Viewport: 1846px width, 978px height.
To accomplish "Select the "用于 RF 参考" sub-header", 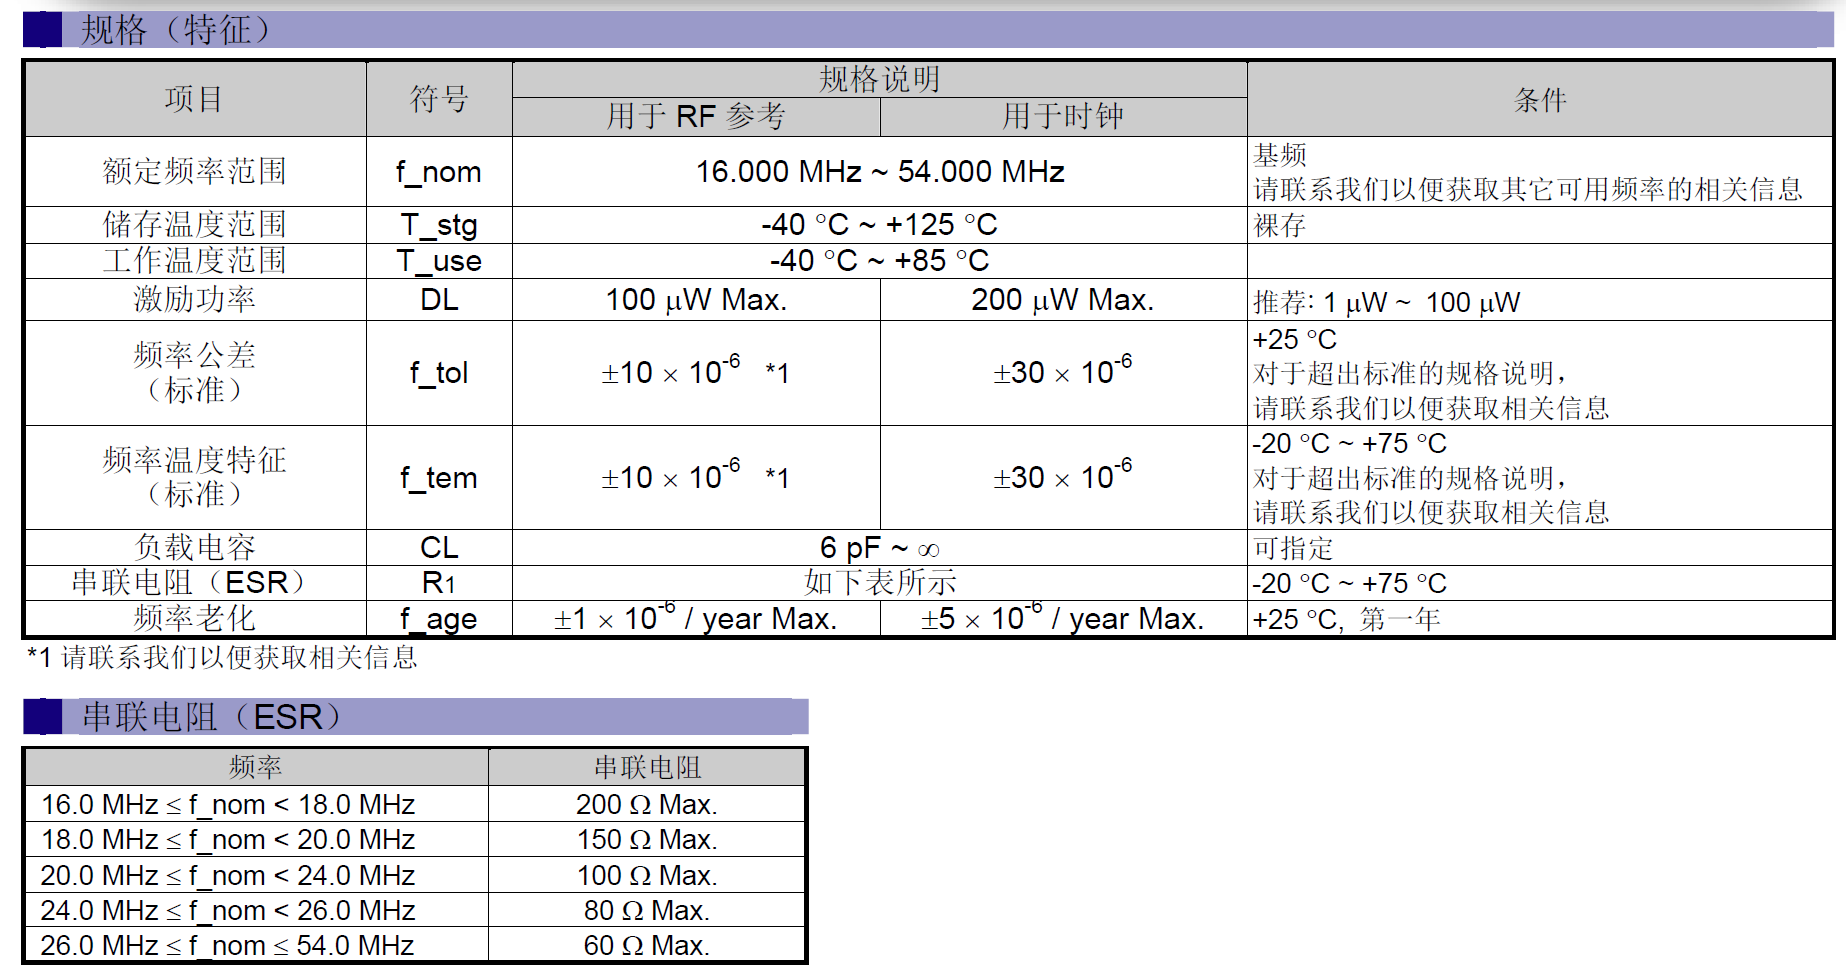I will tap(696, 116).
